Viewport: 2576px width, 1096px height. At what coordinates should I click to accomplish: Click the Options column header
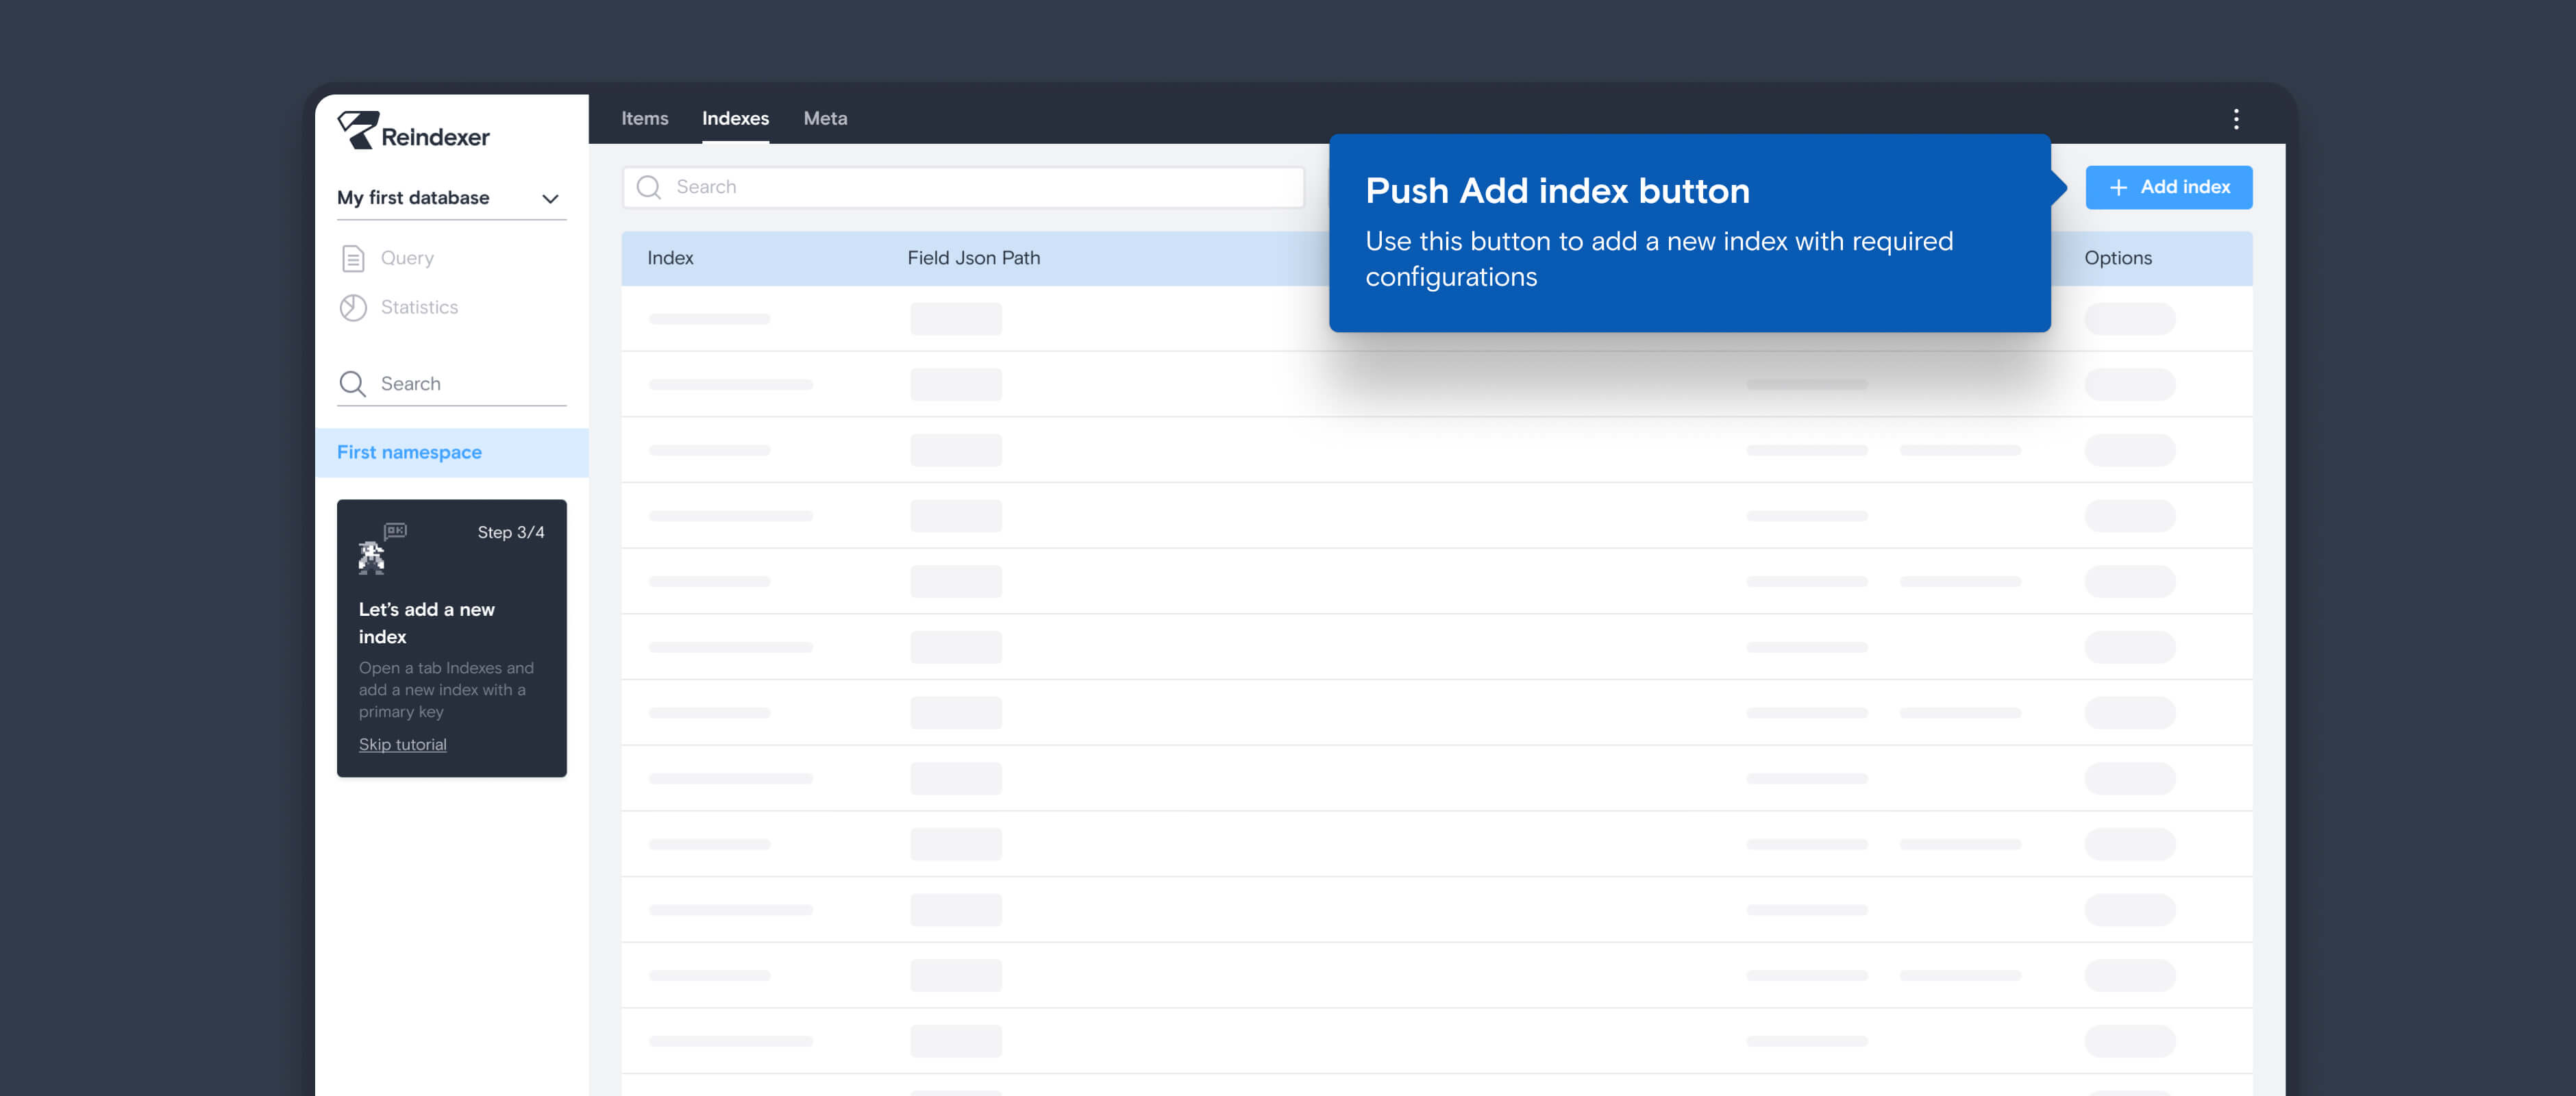tap(2117, 258)
